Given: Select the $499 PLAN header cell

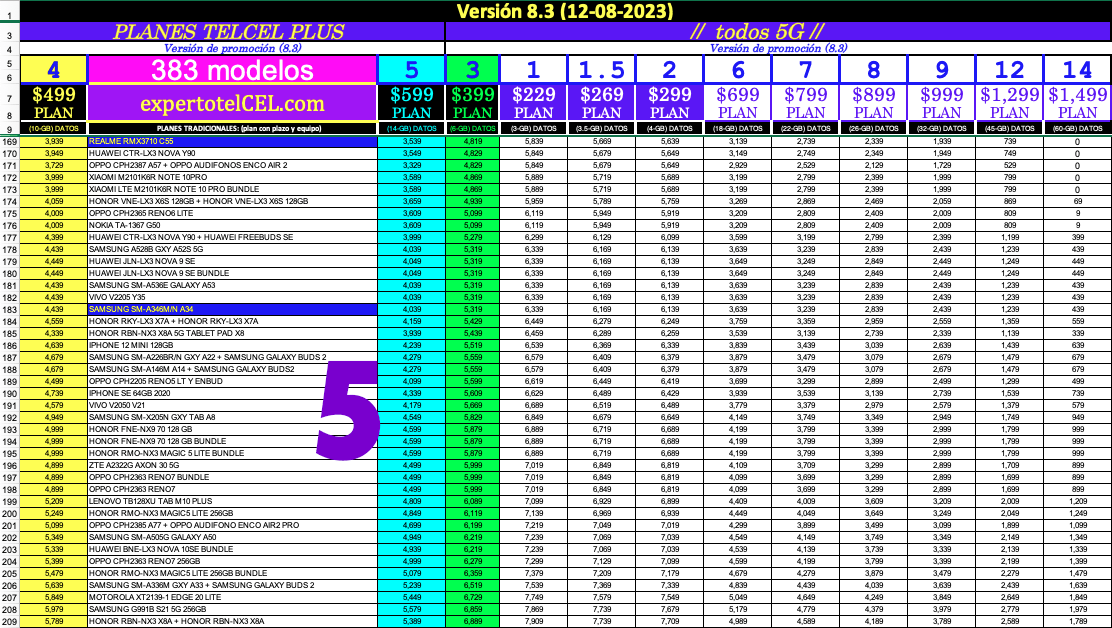Looking at the screenshot, I should pos(53,103).
